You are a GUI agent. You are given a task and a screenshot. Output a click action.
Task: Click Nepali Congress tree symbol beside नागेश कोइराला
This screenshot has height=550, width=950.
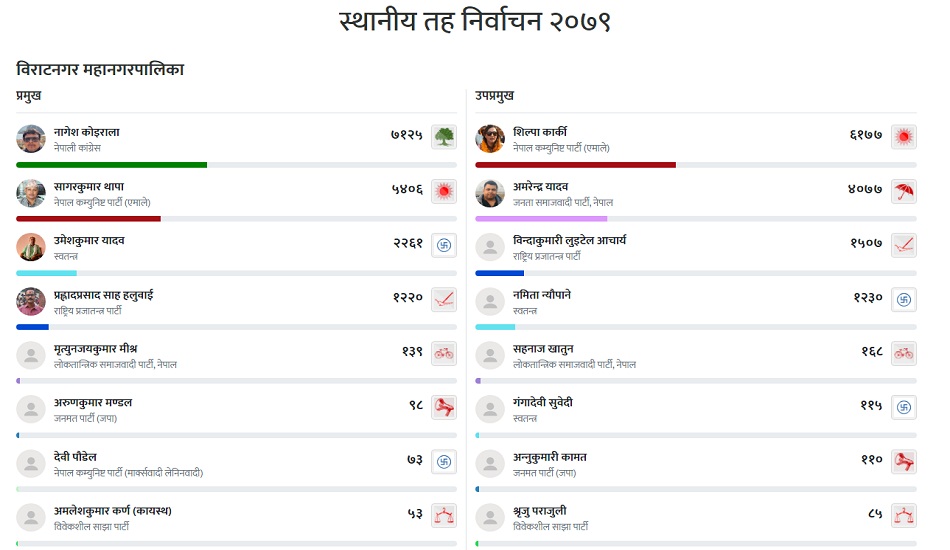(x=444, y=137)
